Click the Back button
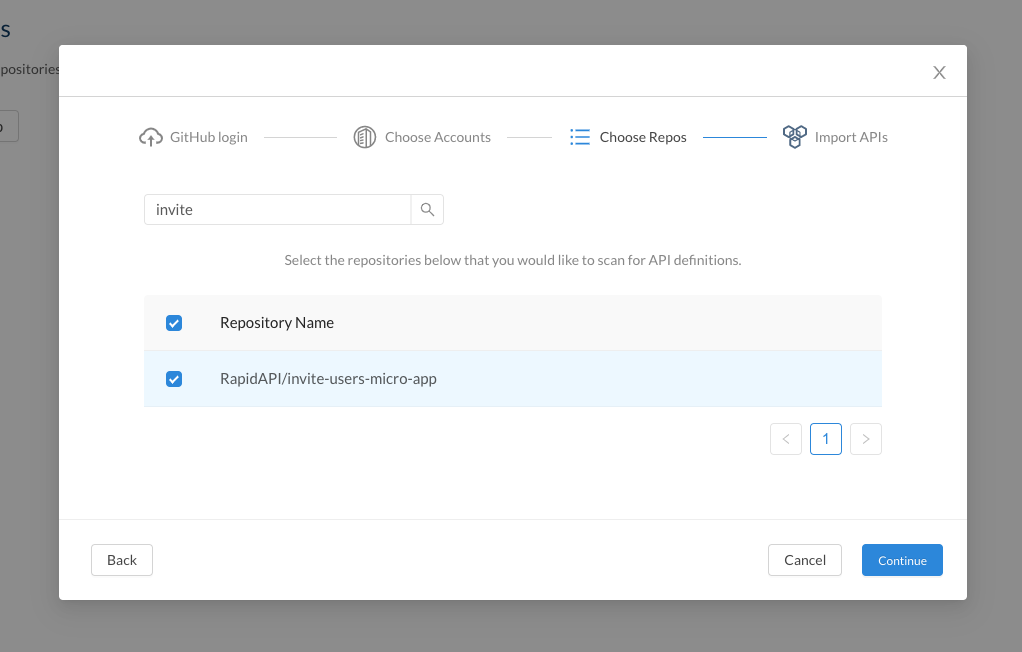The height and width of the screenshot is (652, 1022). (x=122, y=560)
